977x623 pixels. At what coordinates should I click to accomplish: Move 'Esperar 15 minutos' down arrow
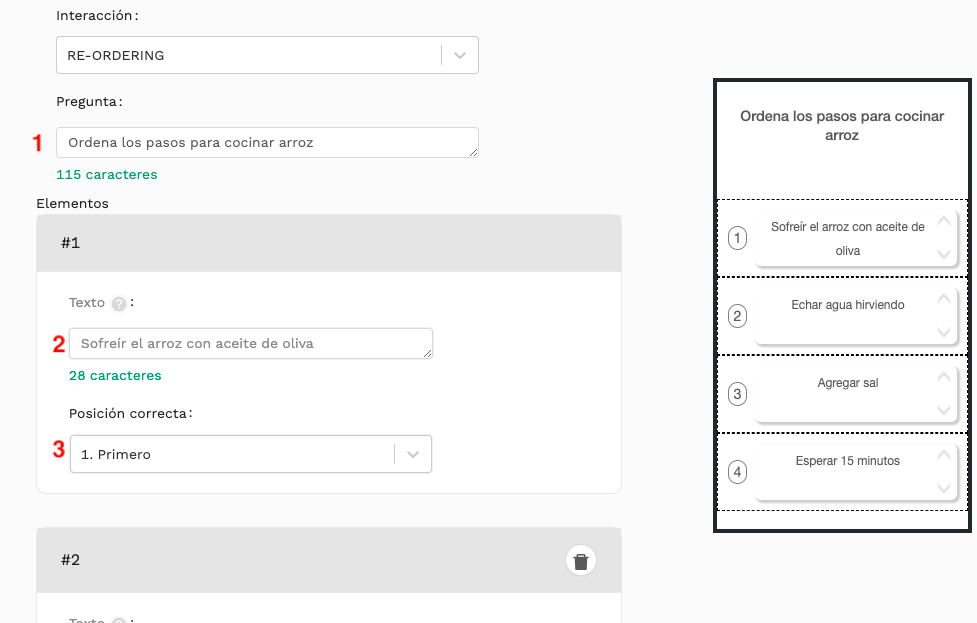[944, 487]
